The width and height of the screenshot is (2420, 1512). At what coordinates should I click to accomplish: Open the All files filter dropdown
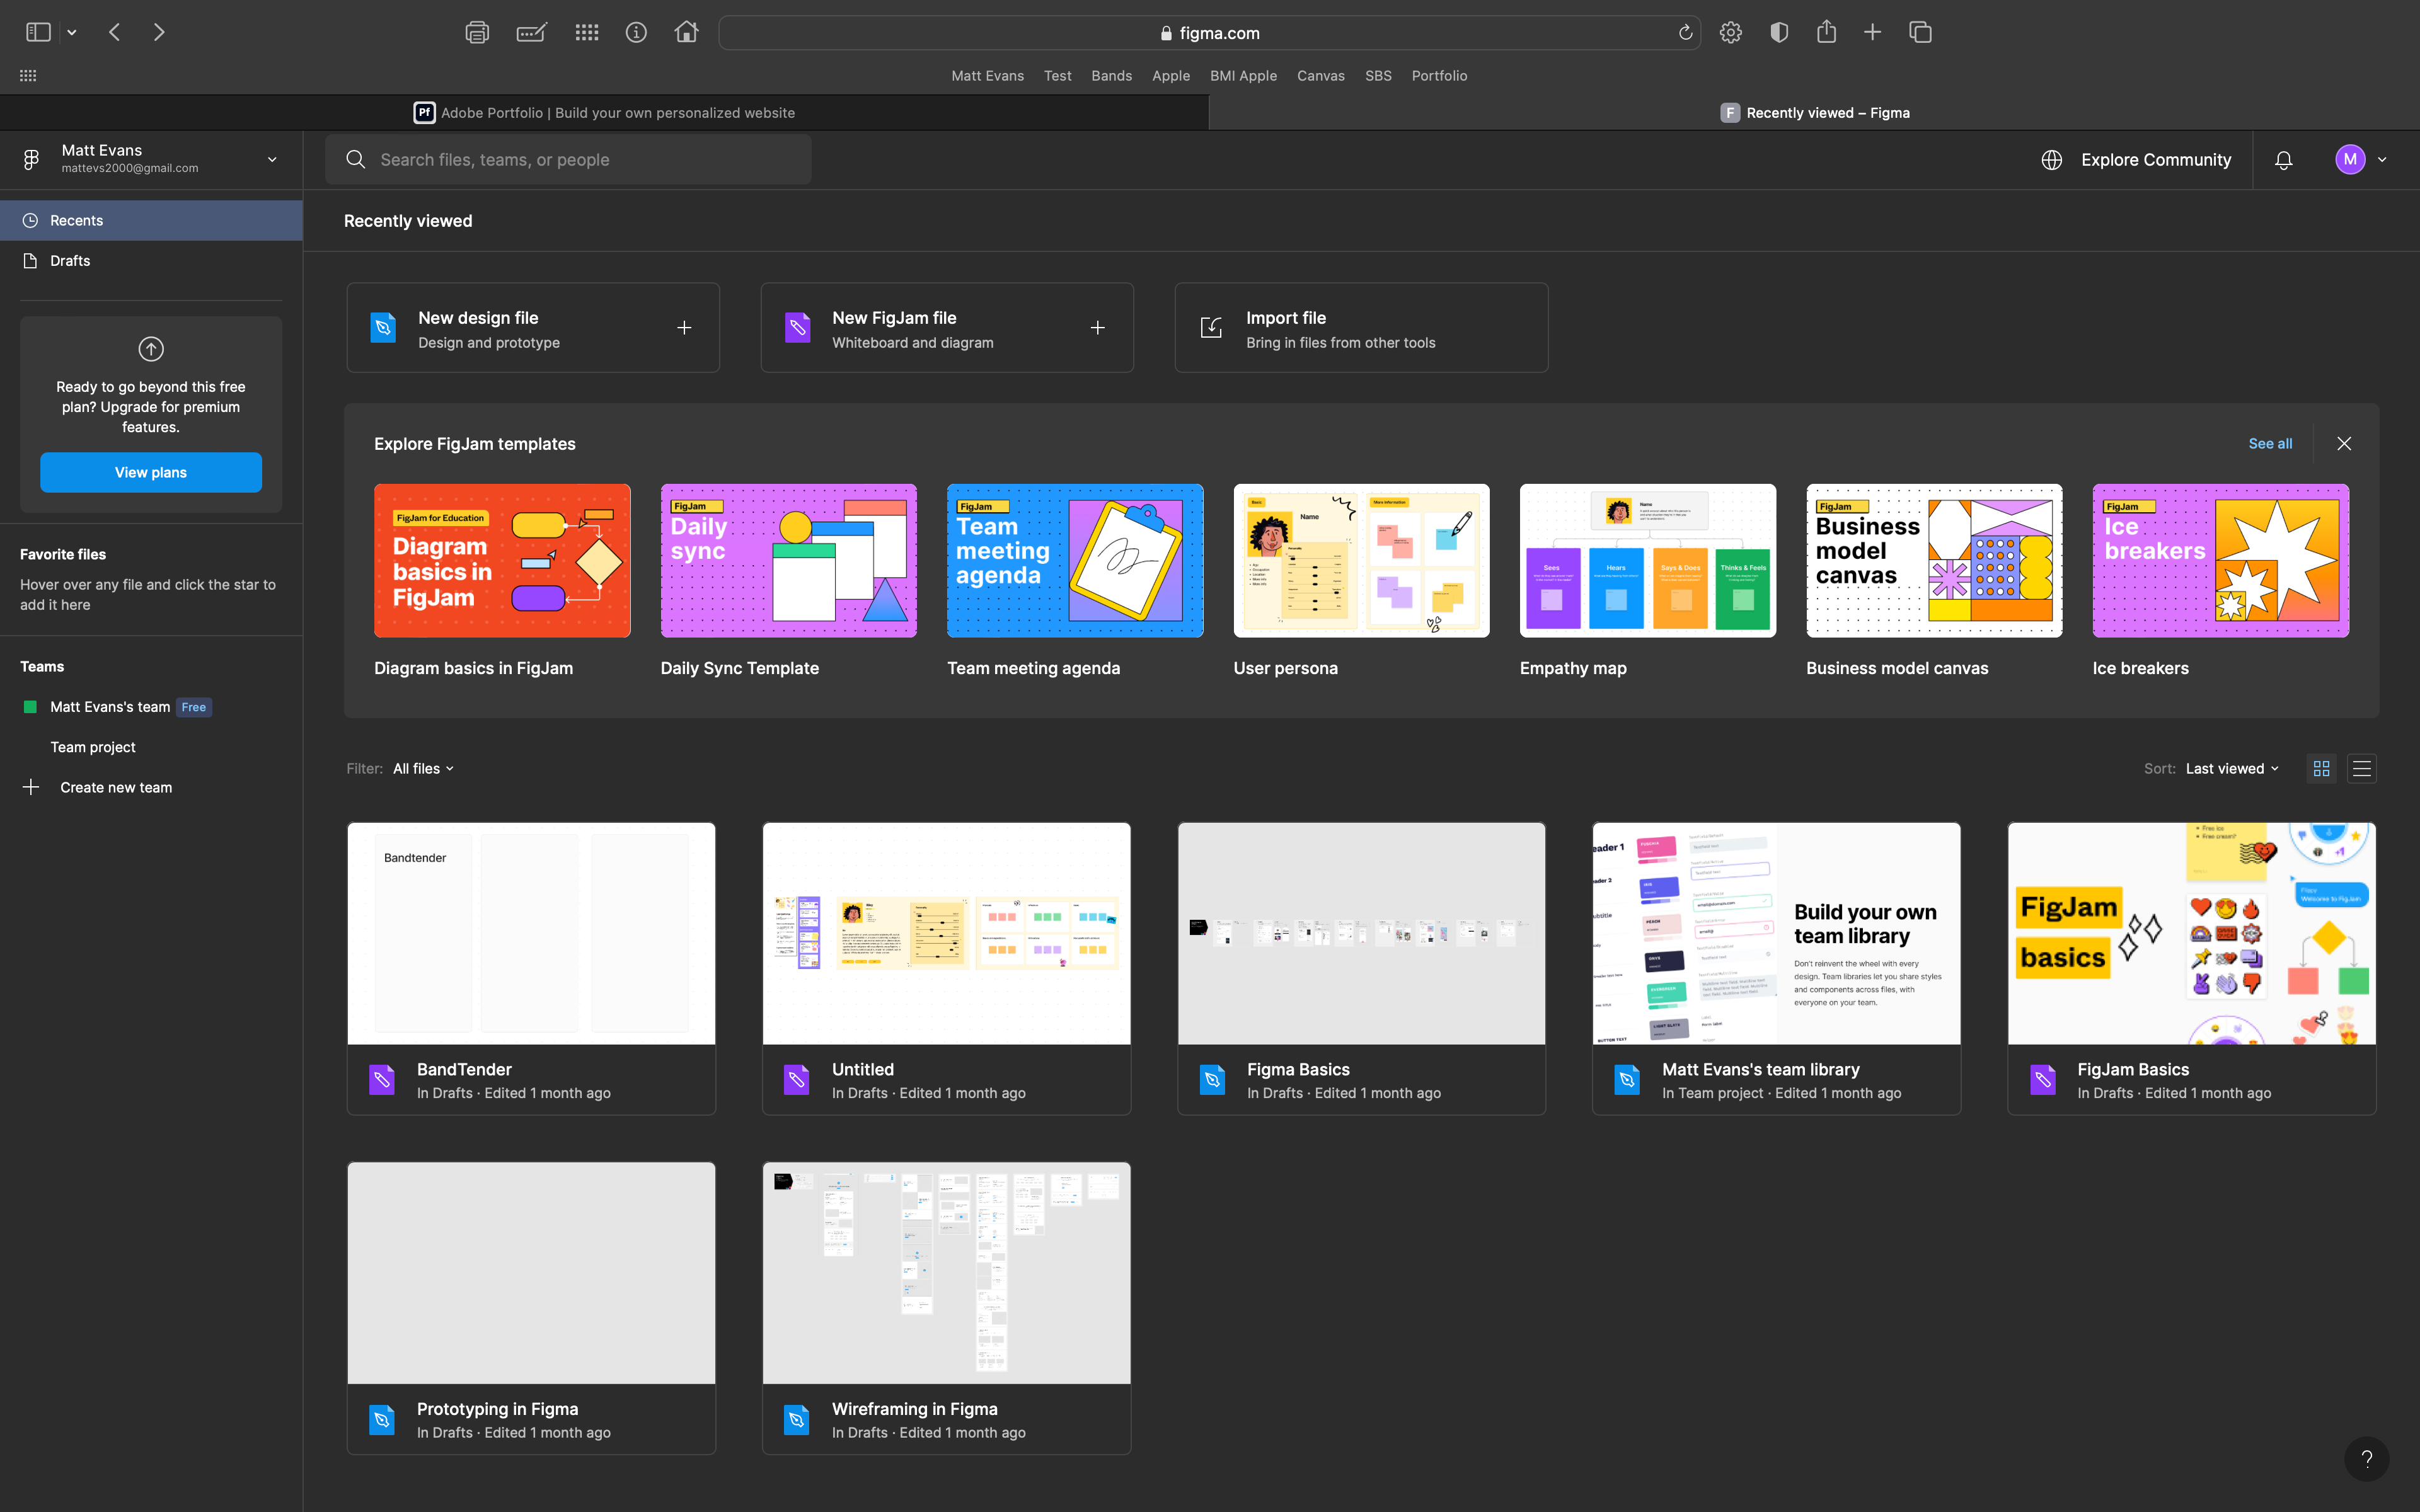[x=423, y=768]
